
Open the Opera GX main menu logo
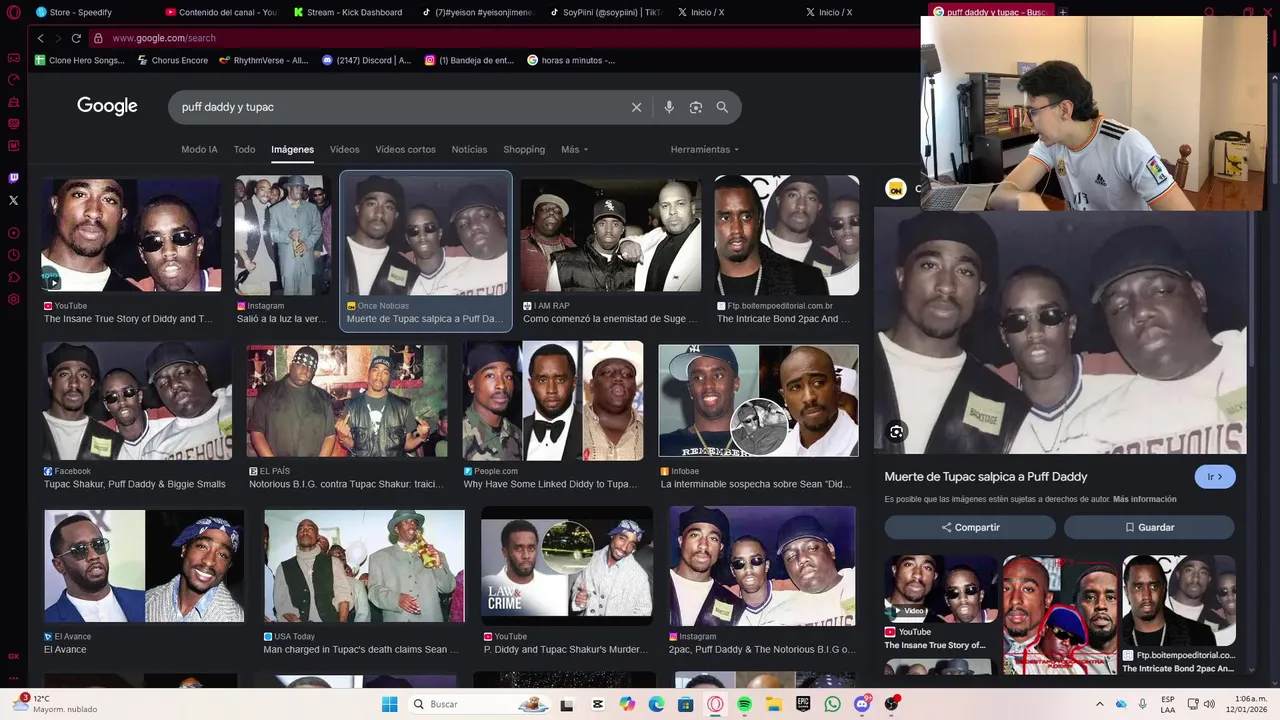coord(13,13)
